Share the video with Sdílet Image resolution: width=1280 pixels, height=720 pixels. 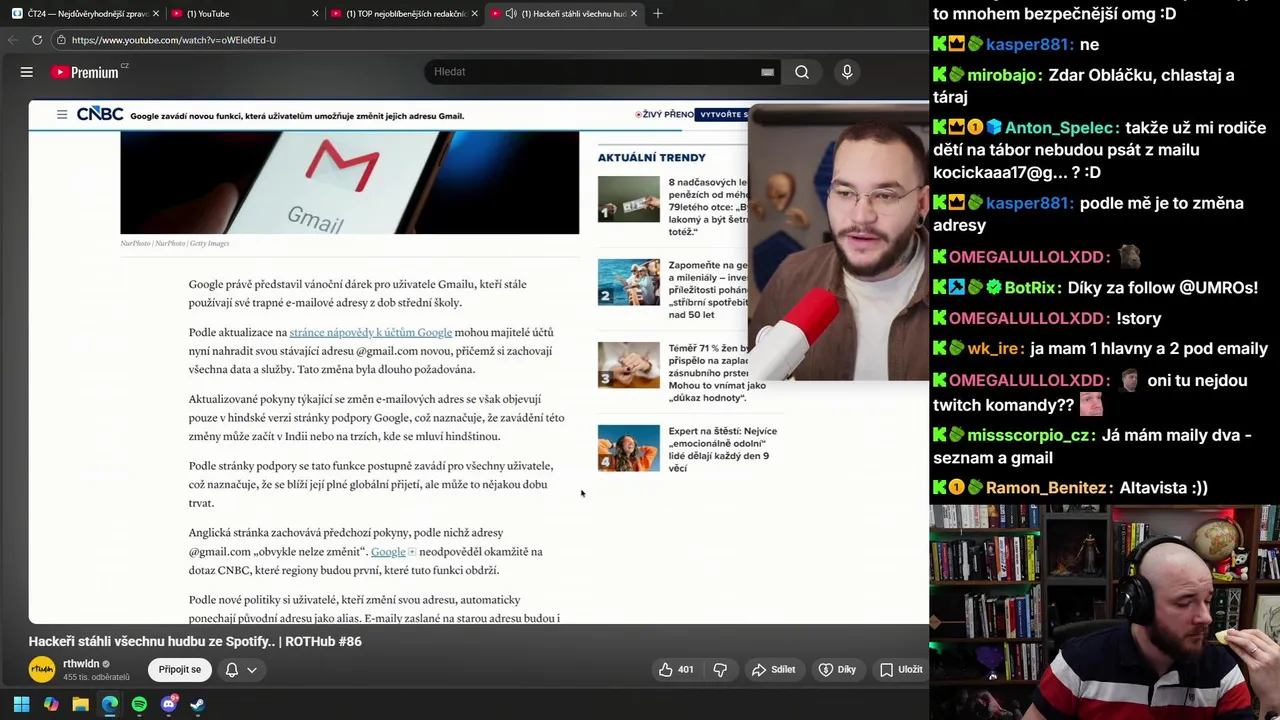pyautogui.click(x=773, y=670)
